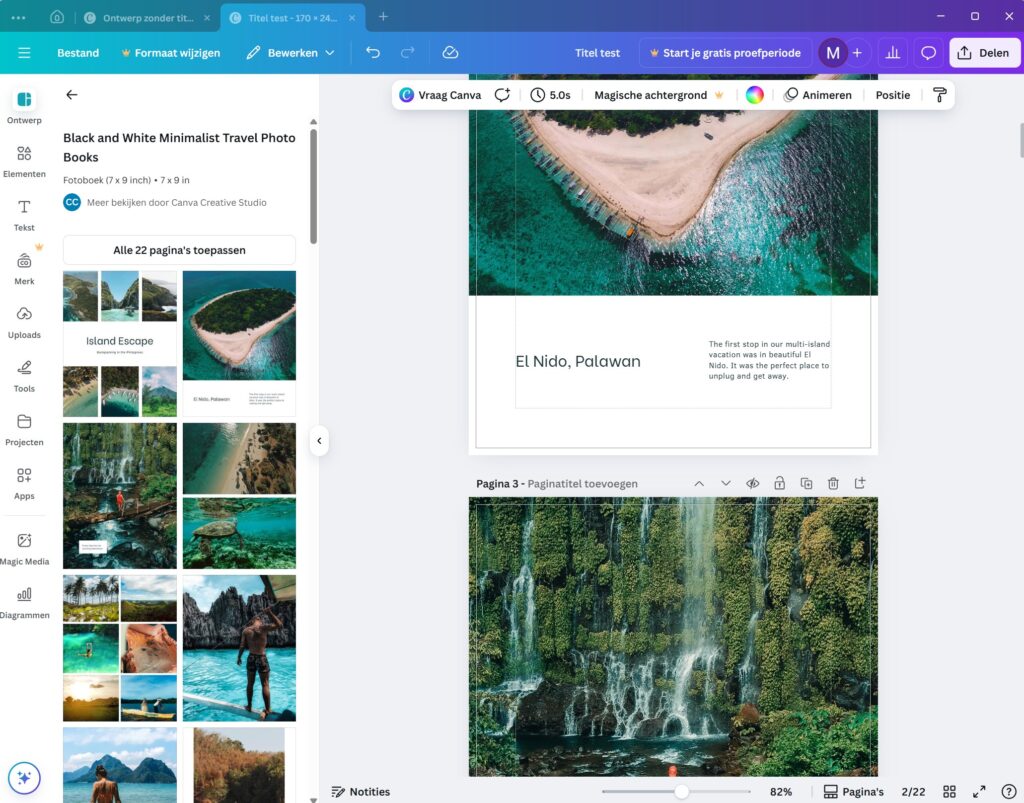Click Alle 22 pagina's toepassen button
The height and width of the screenshot is (803, 1024).
(x=179, y=250)
